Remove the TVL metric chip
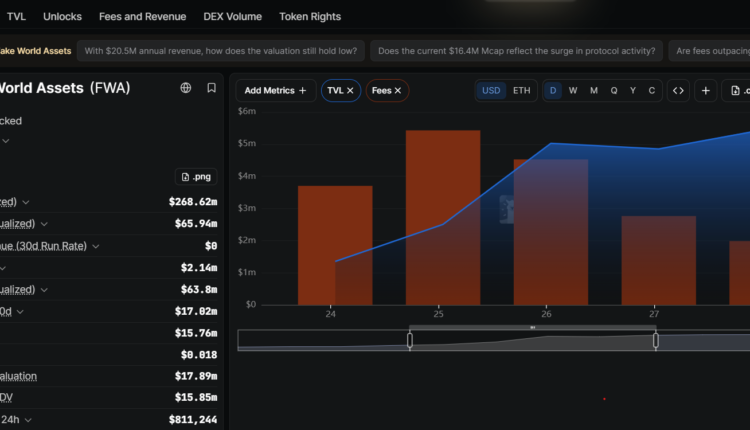The height and width of the screenshot is (430, 750). [350, 90]
